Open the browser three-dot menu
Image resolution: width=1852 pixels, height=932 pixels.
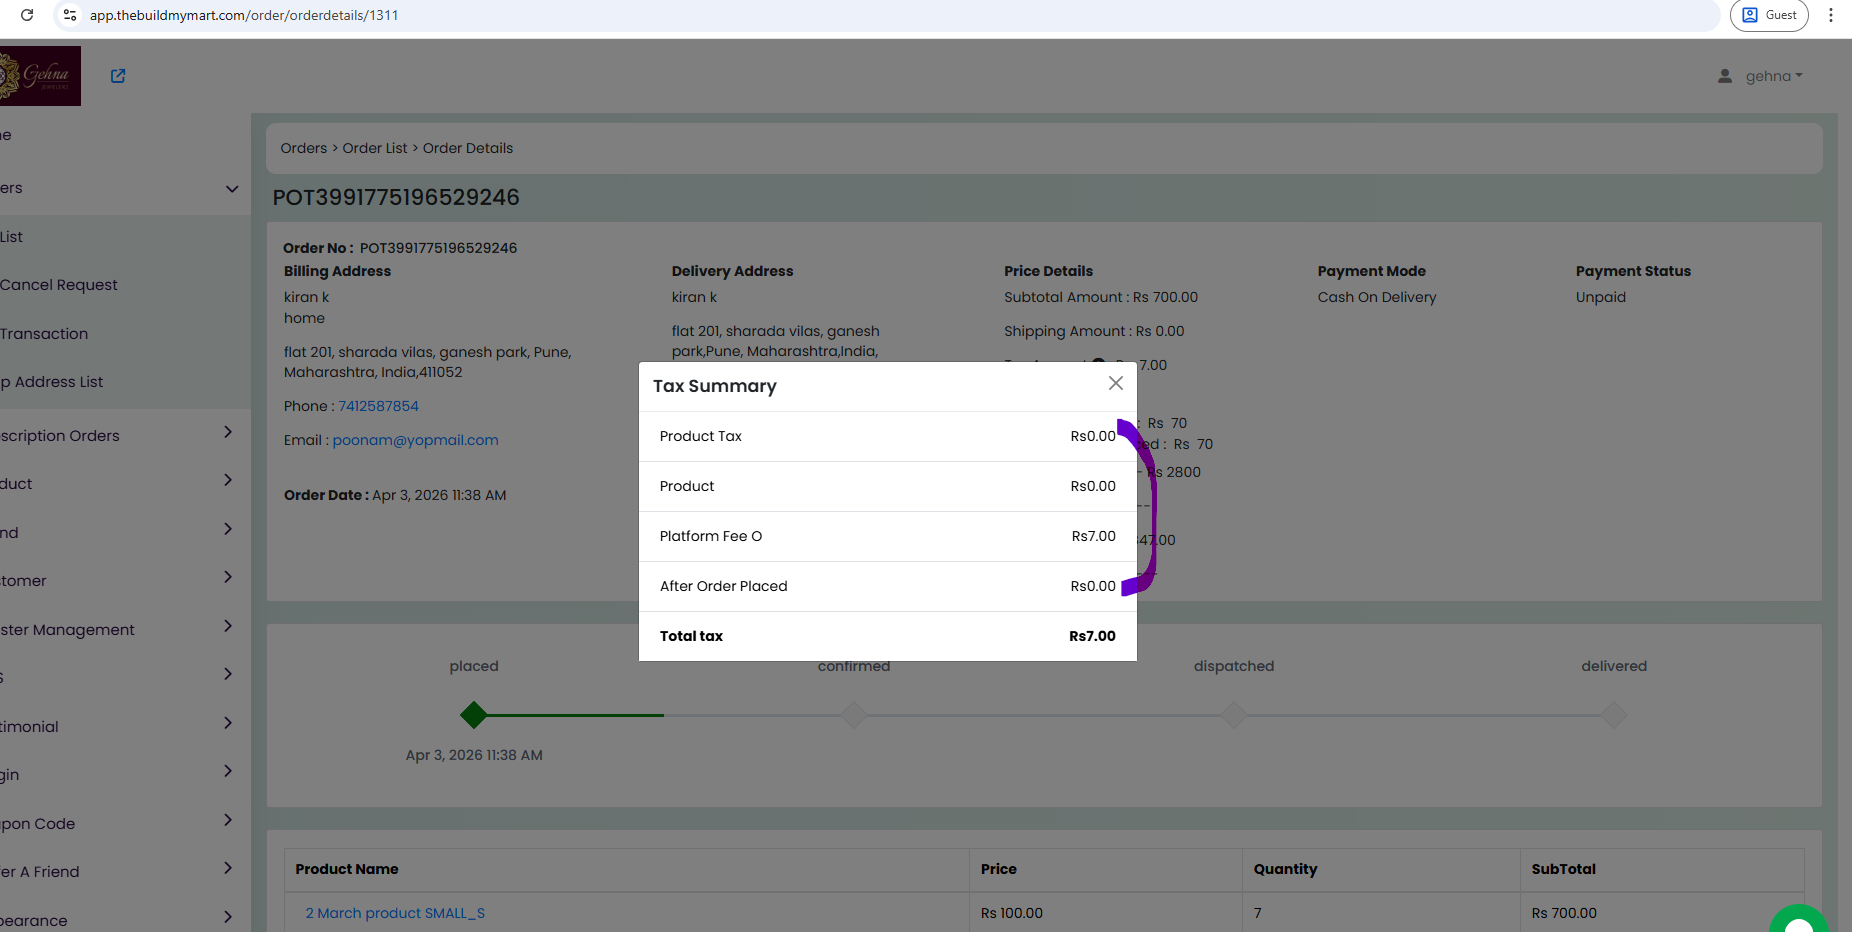1831,15
